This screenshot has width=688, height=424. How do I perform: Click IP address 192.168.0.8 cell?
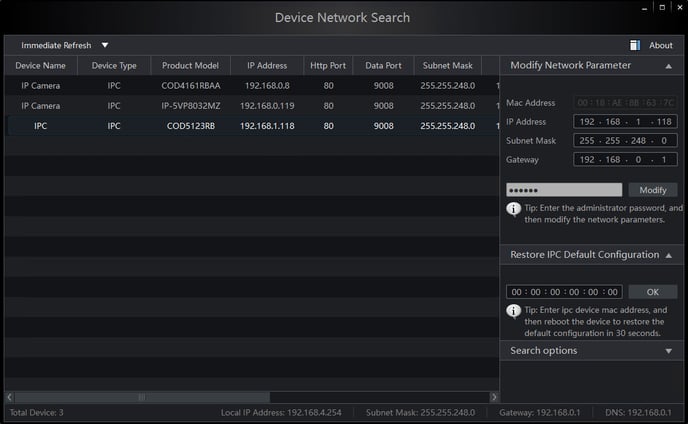267,86
